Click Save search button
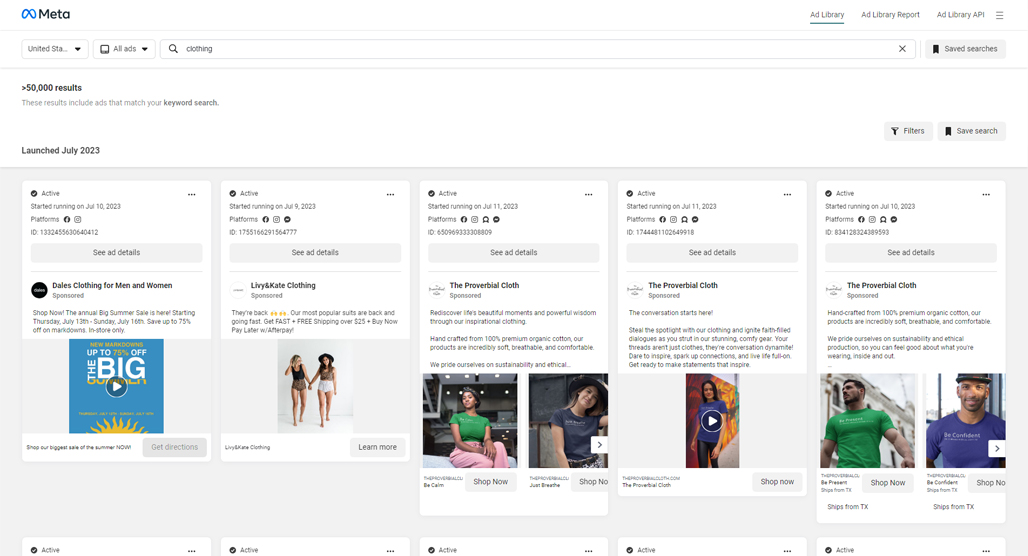 coord(971,131)
